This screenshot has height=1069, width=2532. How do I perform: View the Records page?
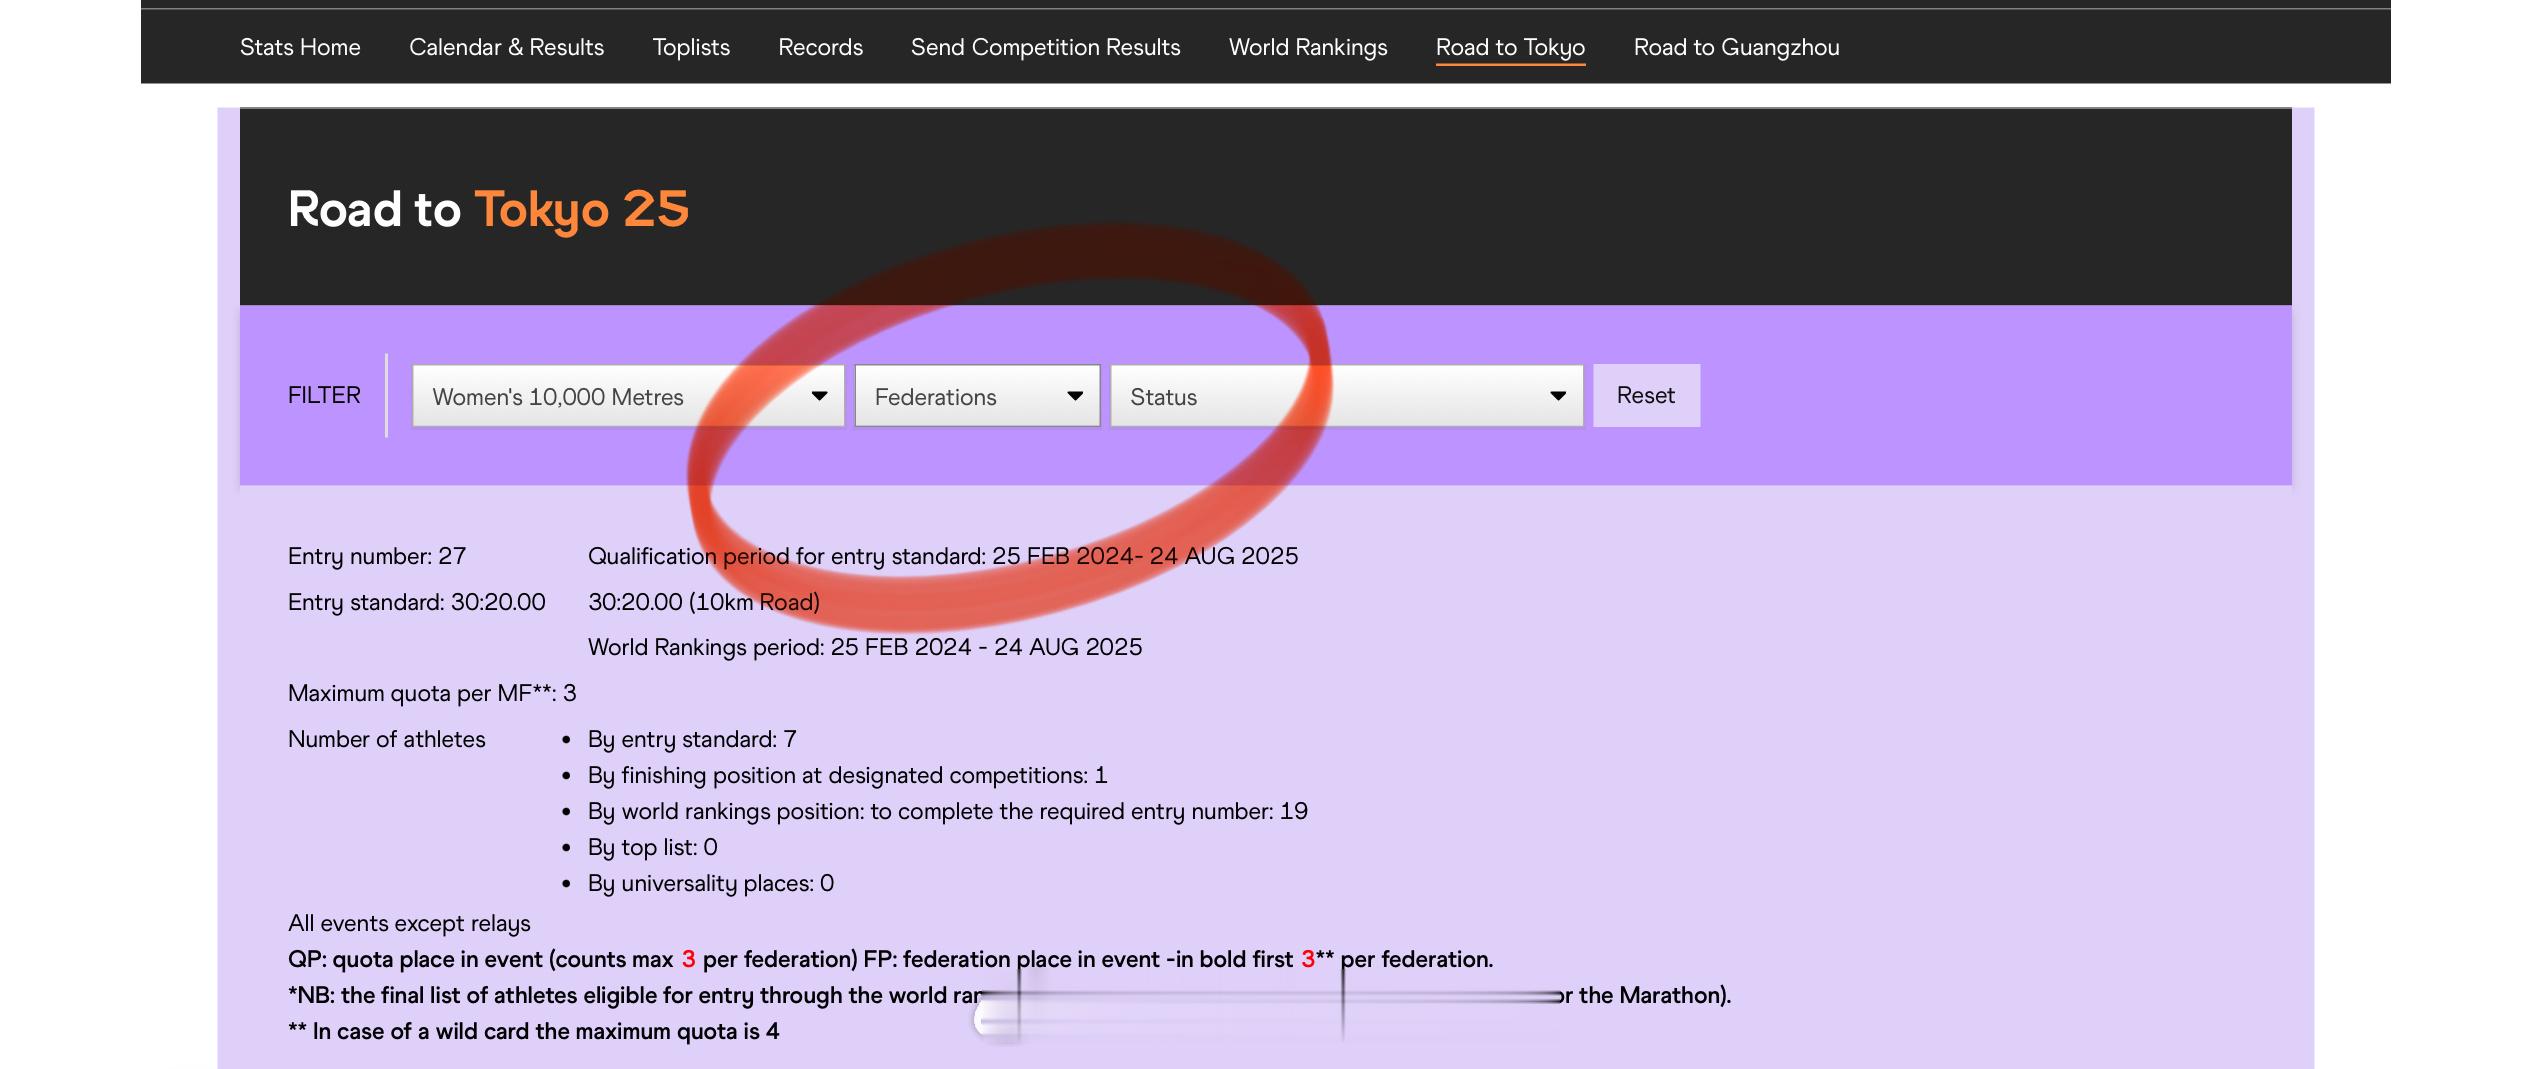[820, 47]
